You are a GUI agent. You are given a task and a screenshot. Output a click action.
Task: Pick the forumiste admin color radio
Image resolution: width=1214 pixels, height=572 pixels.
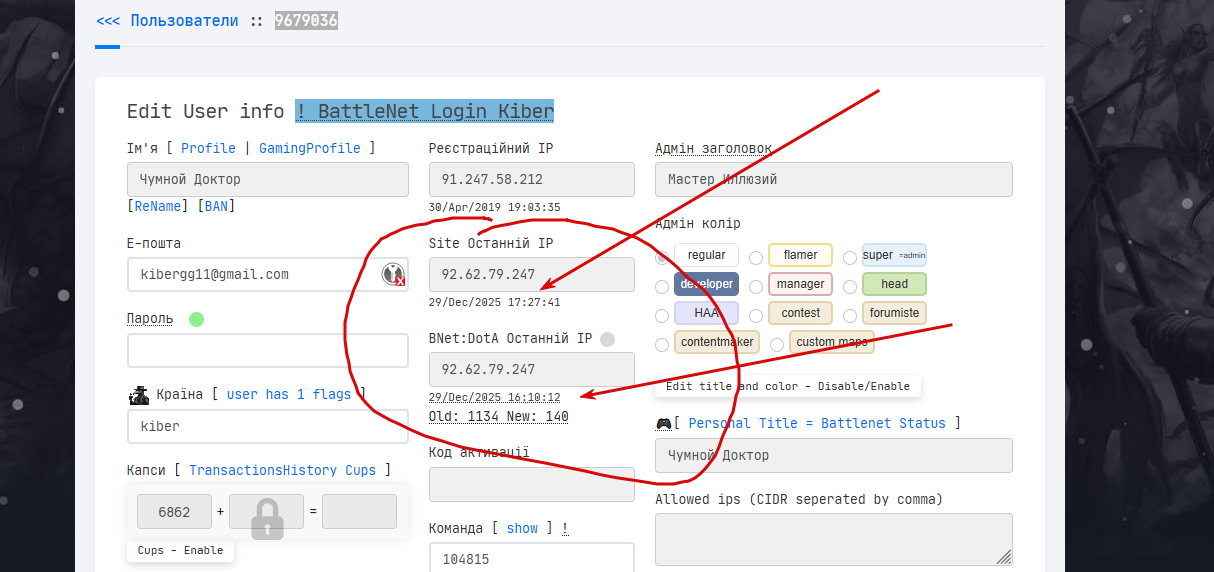(850, 315)
